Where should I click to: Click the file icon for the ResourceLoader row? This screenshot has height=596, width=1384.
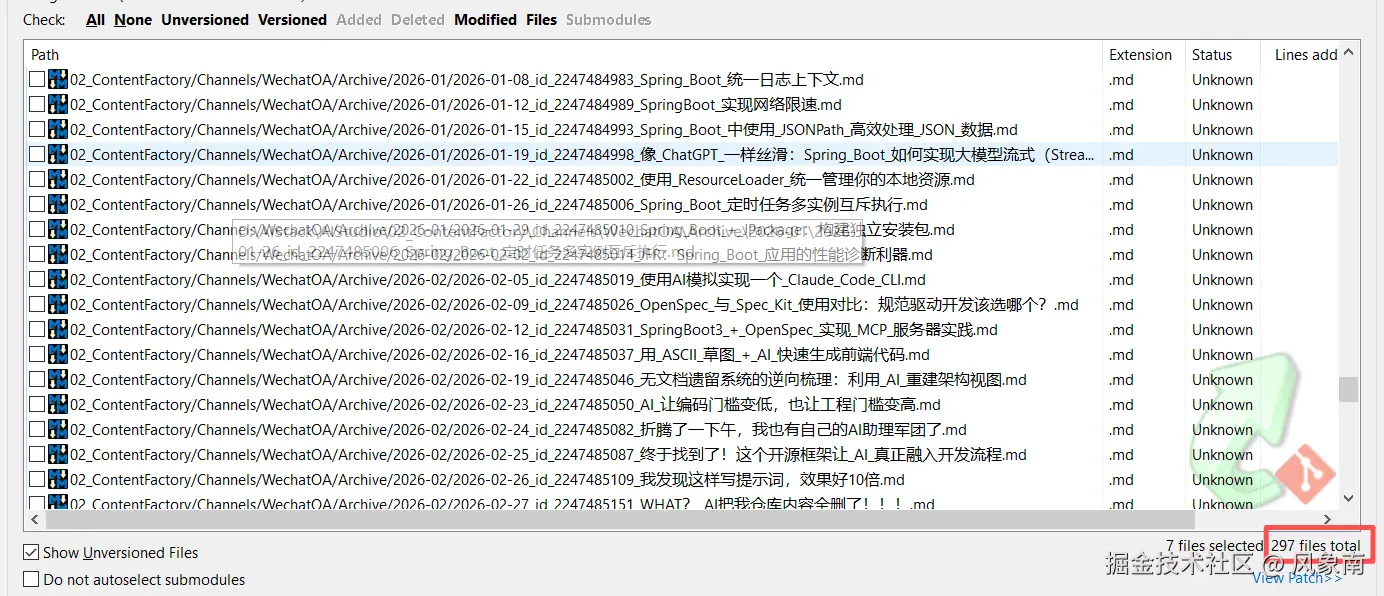[58, 180]
